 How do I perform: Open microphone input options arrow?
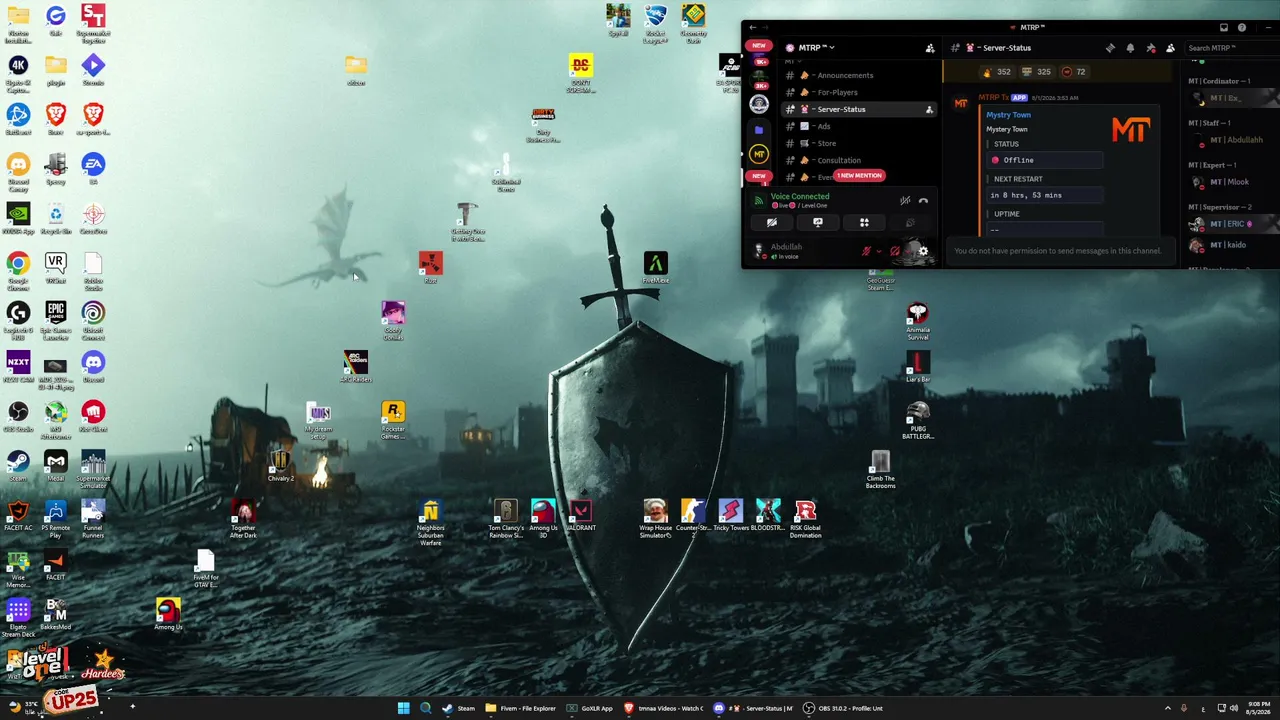(878, 251)
